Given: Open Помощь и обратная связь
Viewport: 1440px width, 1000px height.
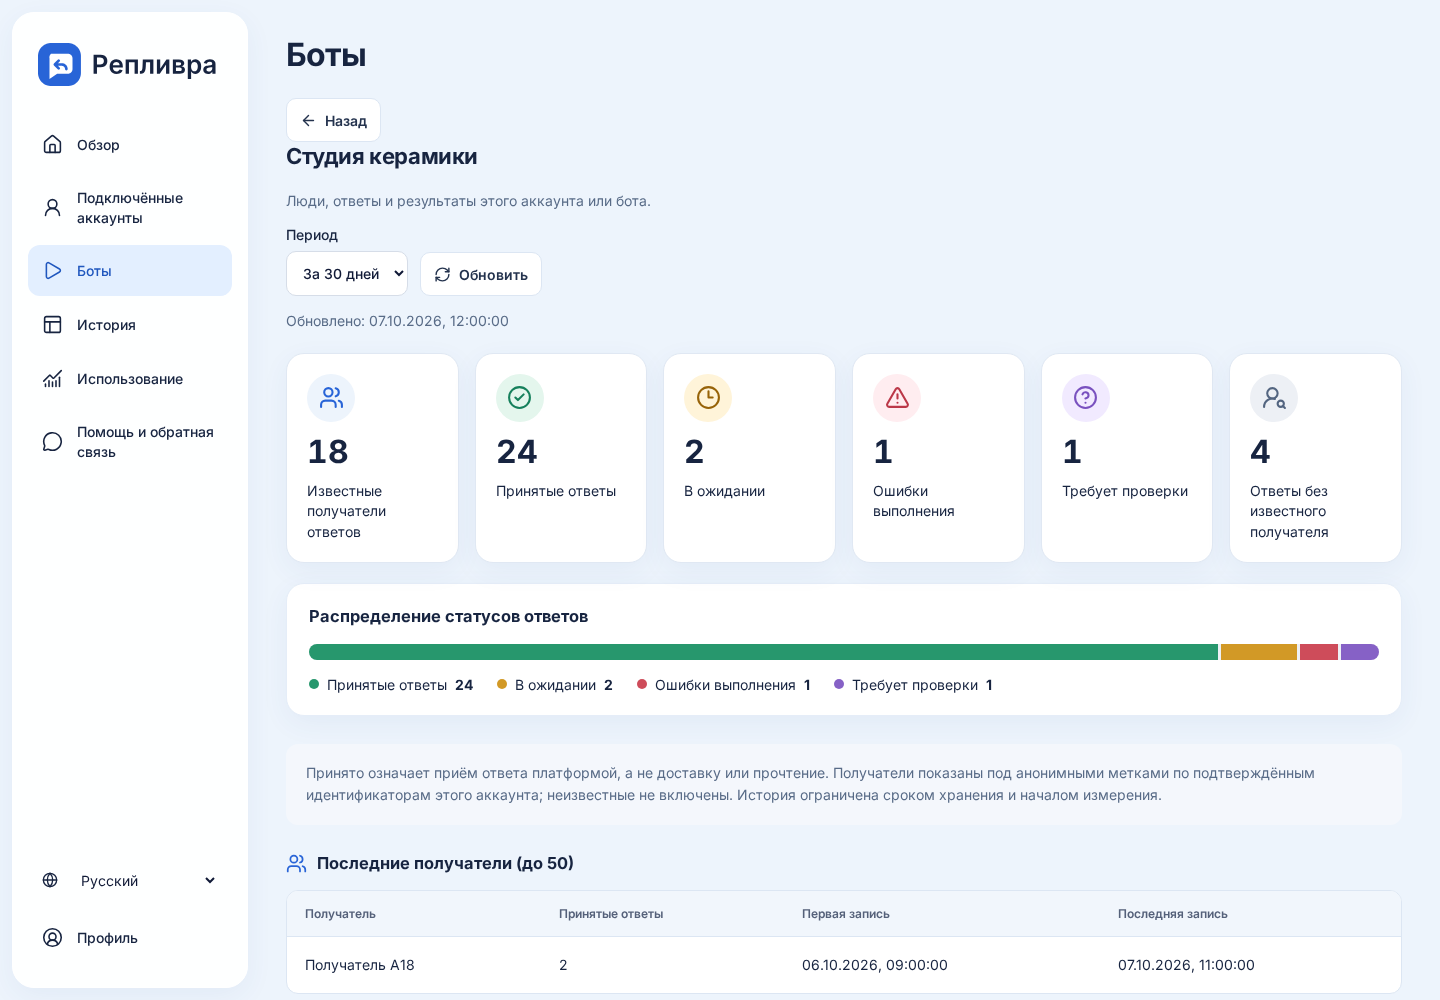Looking at the screenshot, I should pos(130,442).
